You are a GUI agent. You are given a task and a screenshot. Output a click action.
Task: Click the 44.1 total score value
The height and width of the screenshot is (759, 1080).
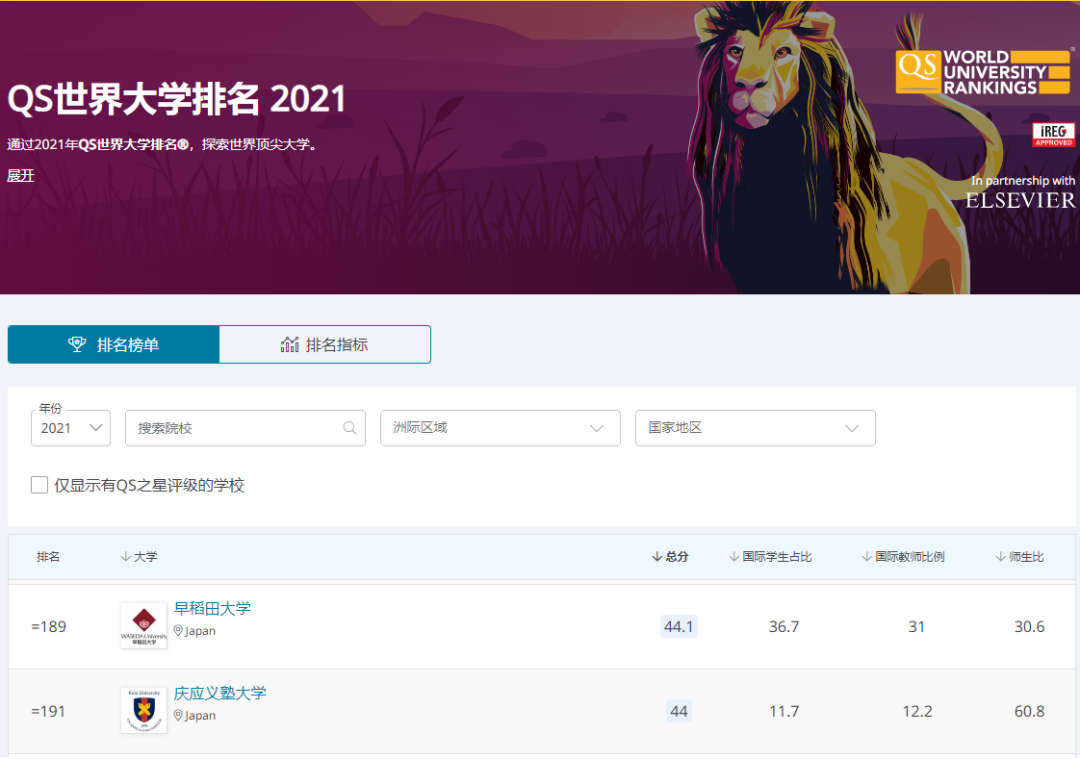678,627
